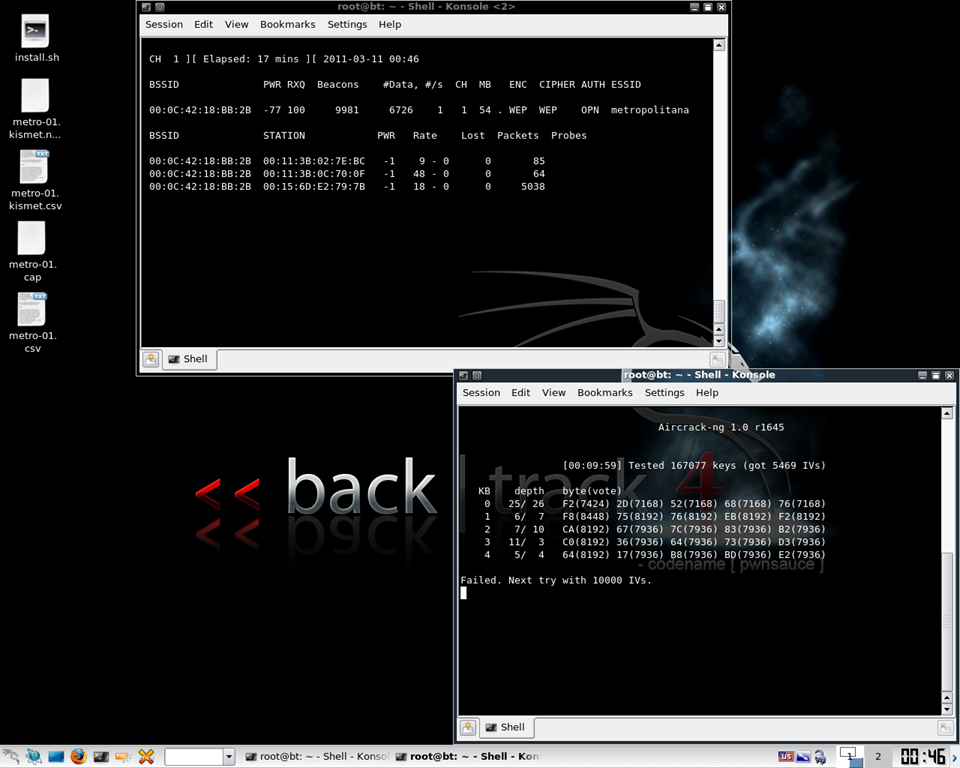Click the US keyboard layout tray icon
This screenshot has width=960, height=768.
(786, 756)
